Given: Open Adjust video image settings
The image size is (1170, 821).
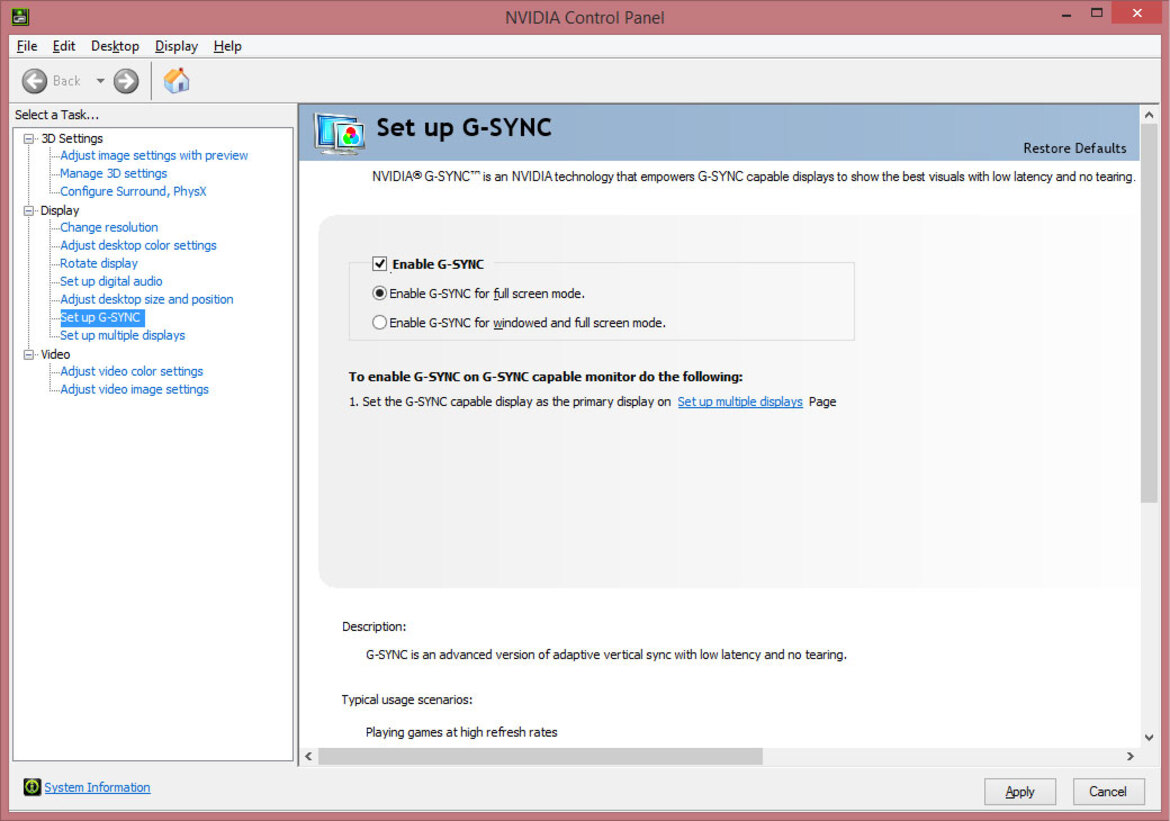Looking at the screenshot, I should click(x=134, y=389).
